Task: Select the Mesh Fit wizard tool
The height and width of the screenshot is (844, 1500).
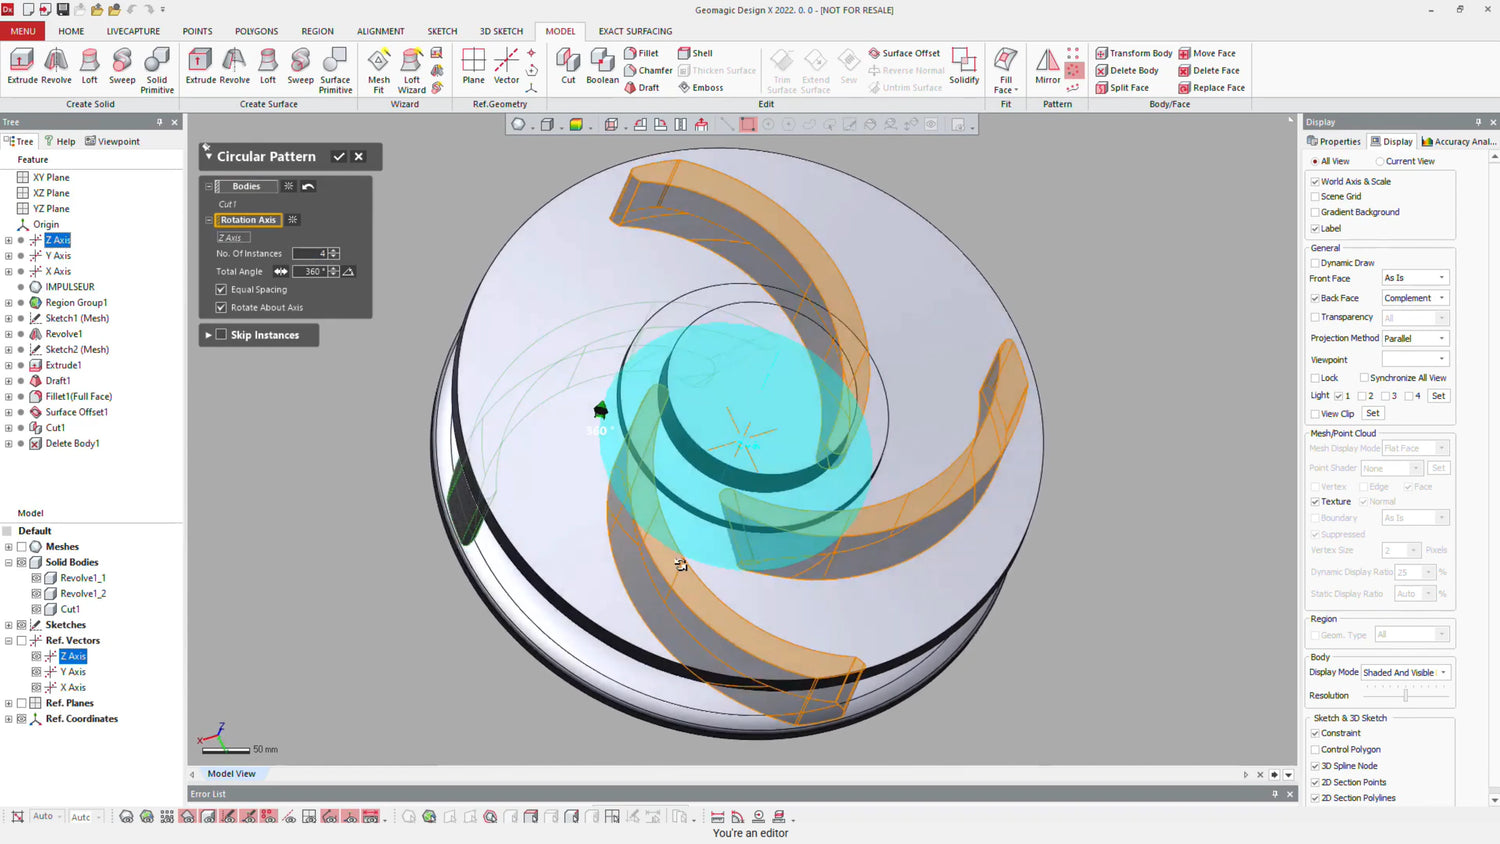Action: point(378,69)
